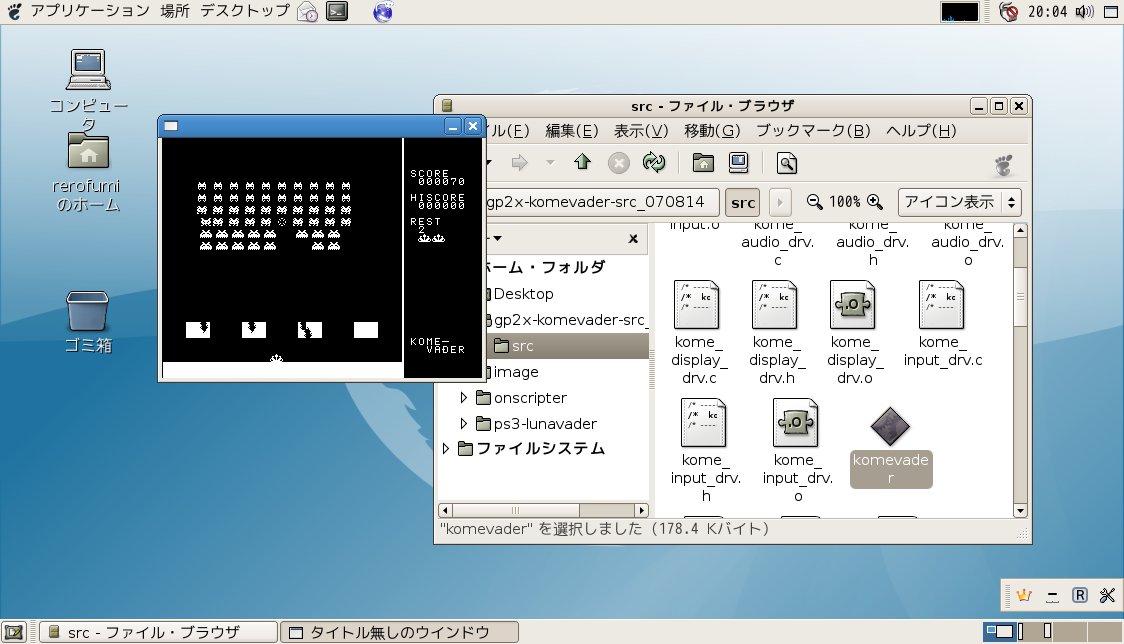Click the game window menu icon
This screenshot has width=1124, height=644.
coord(171,126)
